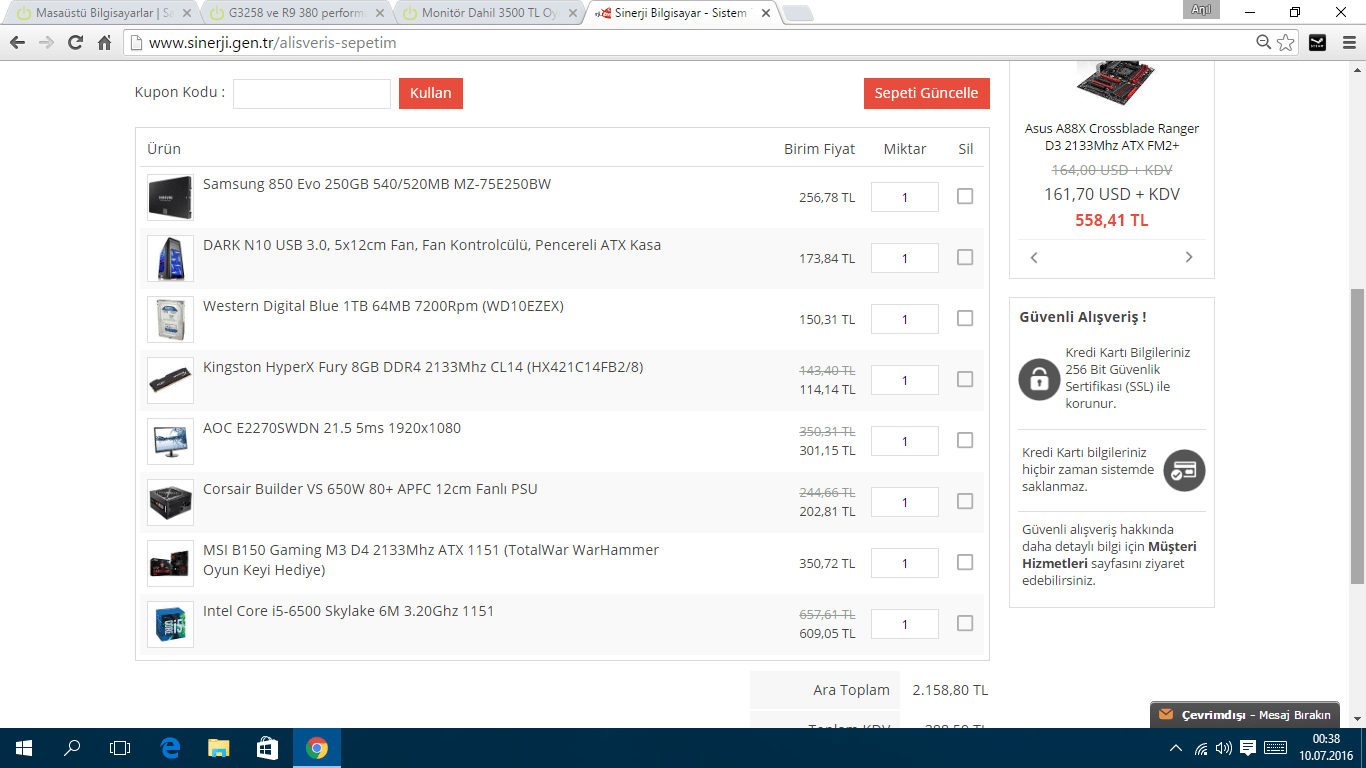
Task: Click the Intel Core i5 box thumbnail
Action: 170,624
